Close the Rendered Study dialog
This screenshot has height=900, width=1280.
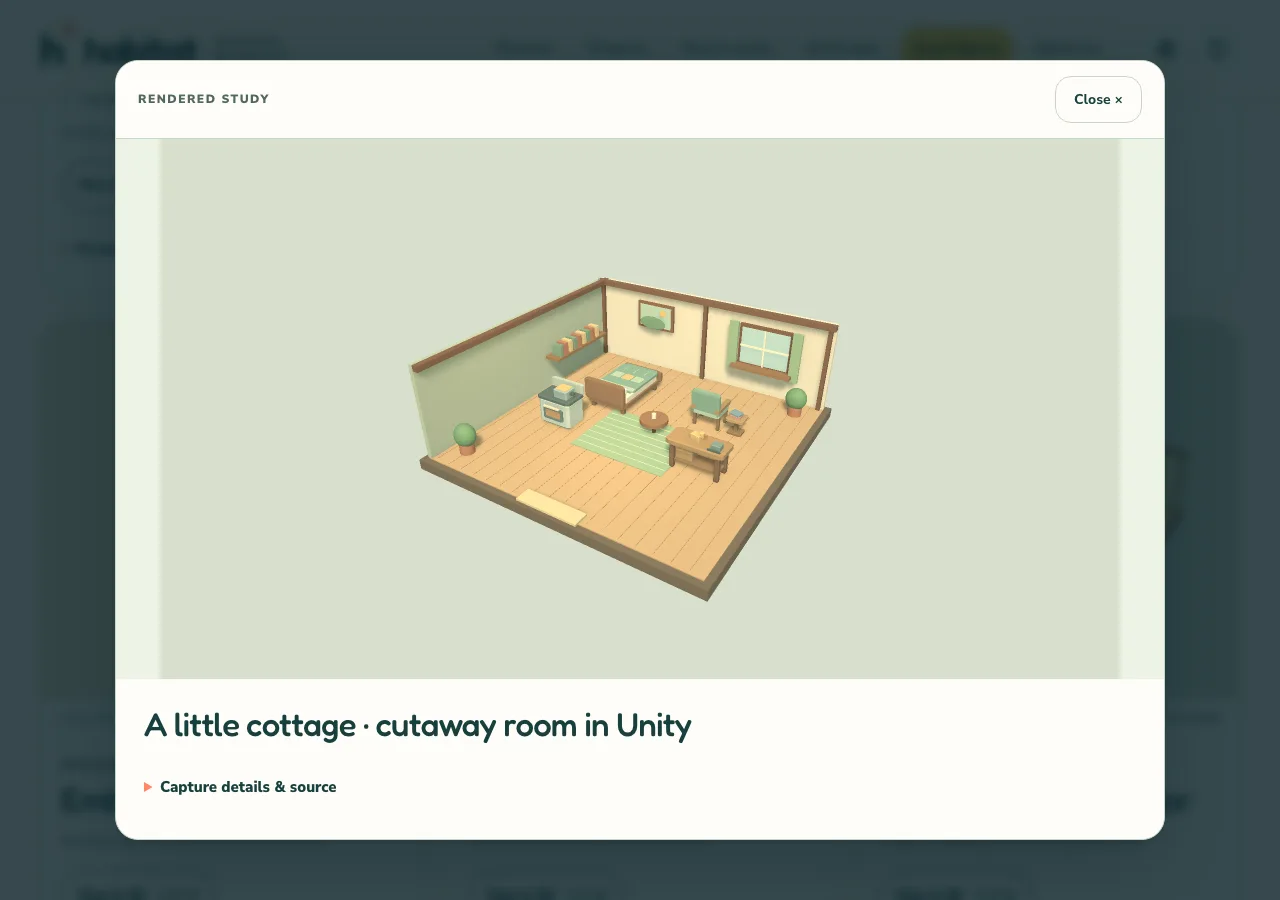click(x=1098, y=99)
